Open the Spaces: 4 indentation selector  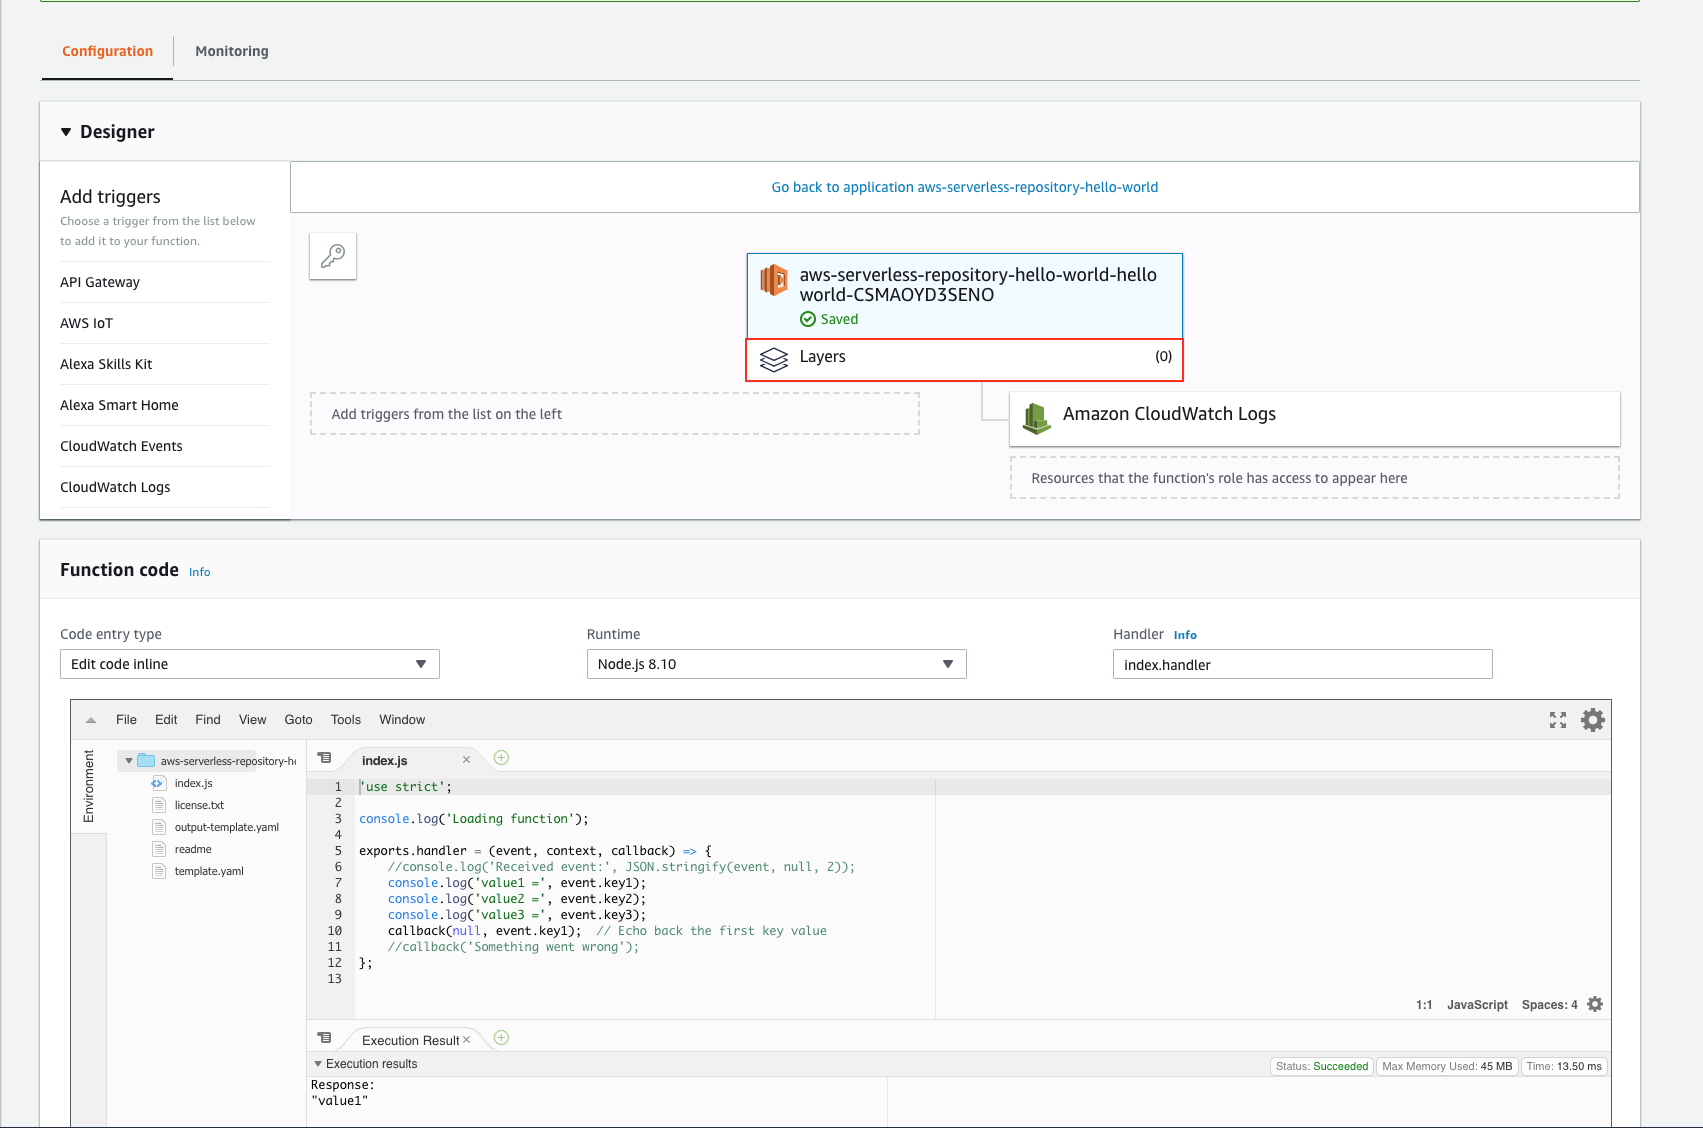(1549, 1005)
